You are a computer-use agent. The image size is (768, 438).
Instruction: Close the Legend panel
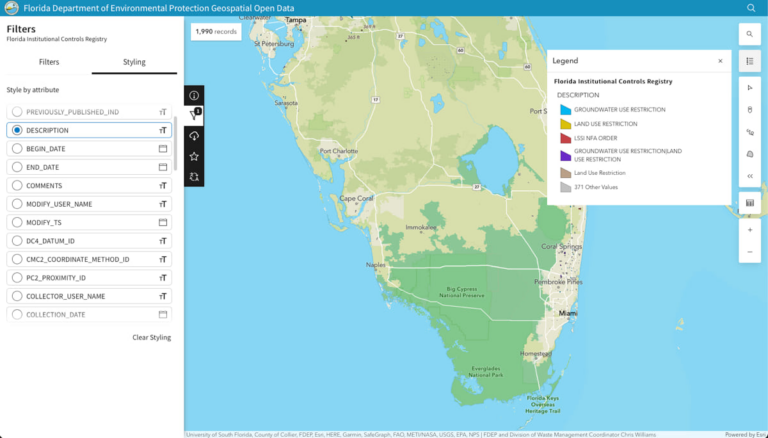tap(720, 61)
